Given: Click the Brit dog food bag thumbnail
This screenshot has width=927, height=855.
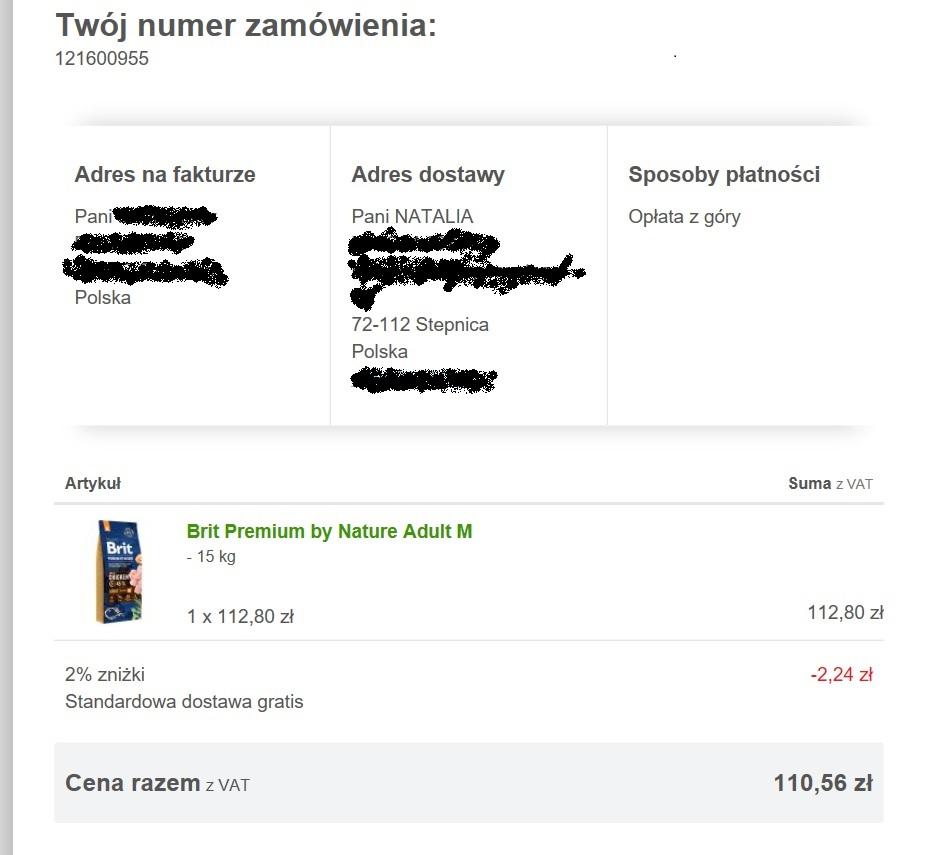Looking at the screenshot, I should (120, 572).
